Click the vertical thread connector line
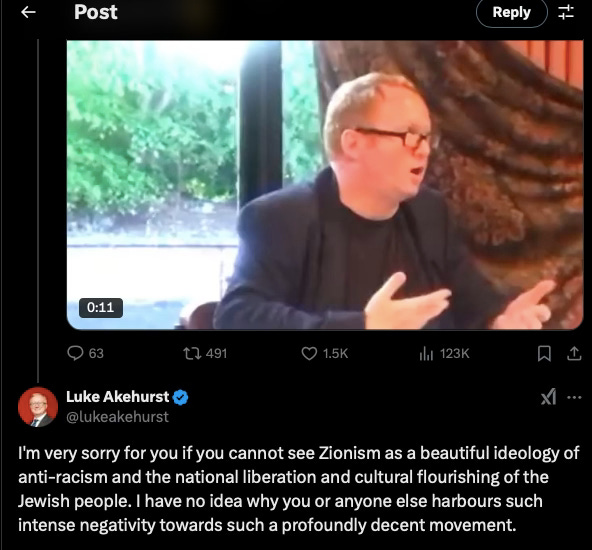Image resolution: width=592 pixels, height=550 pixels. point(38,210)
